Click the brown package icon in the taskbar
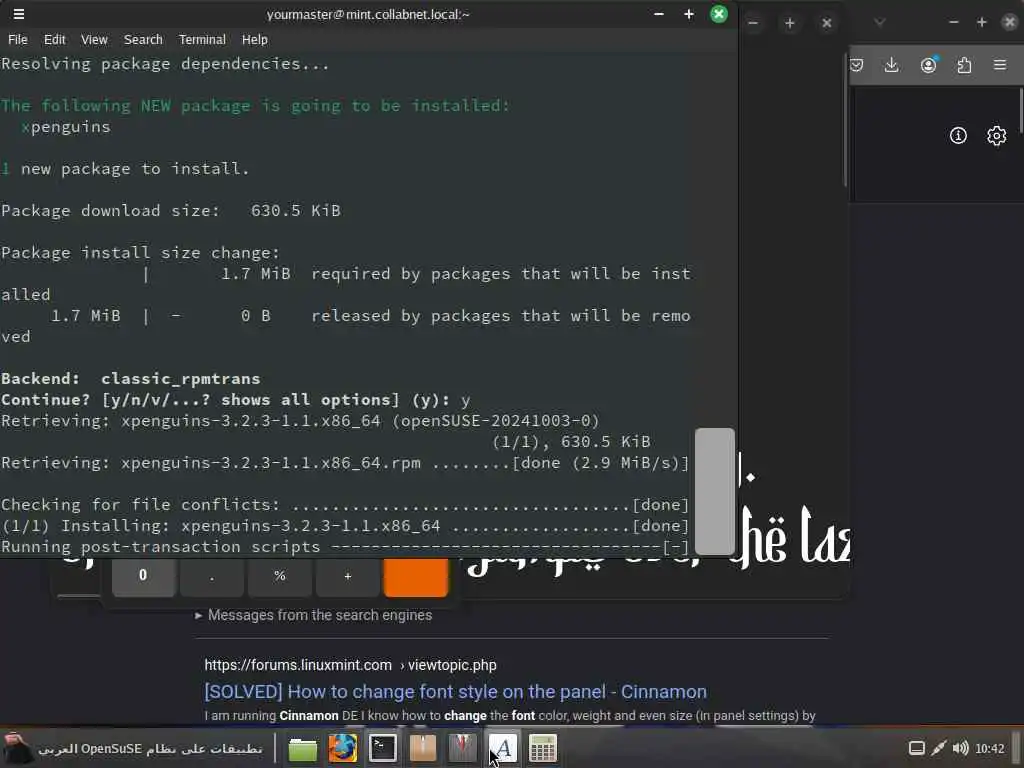This screenshot has height=768, width=1024. (423, 748)
